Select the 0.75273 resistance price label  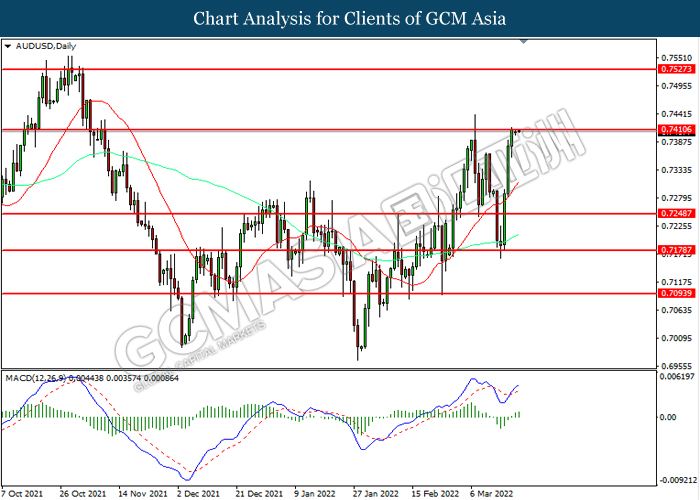(x=676, y=69)
